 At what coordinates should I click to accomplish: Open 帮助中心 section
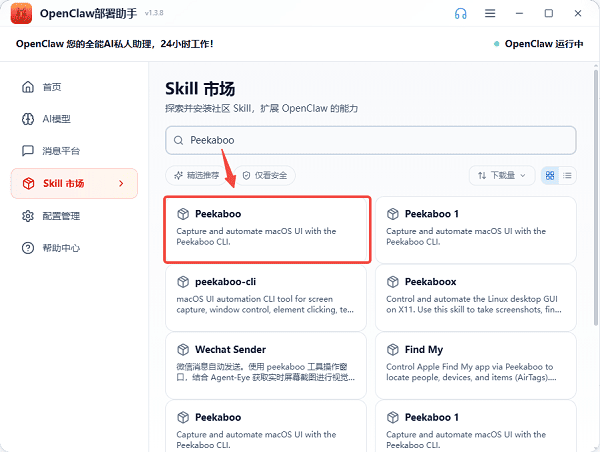(74, 248)
